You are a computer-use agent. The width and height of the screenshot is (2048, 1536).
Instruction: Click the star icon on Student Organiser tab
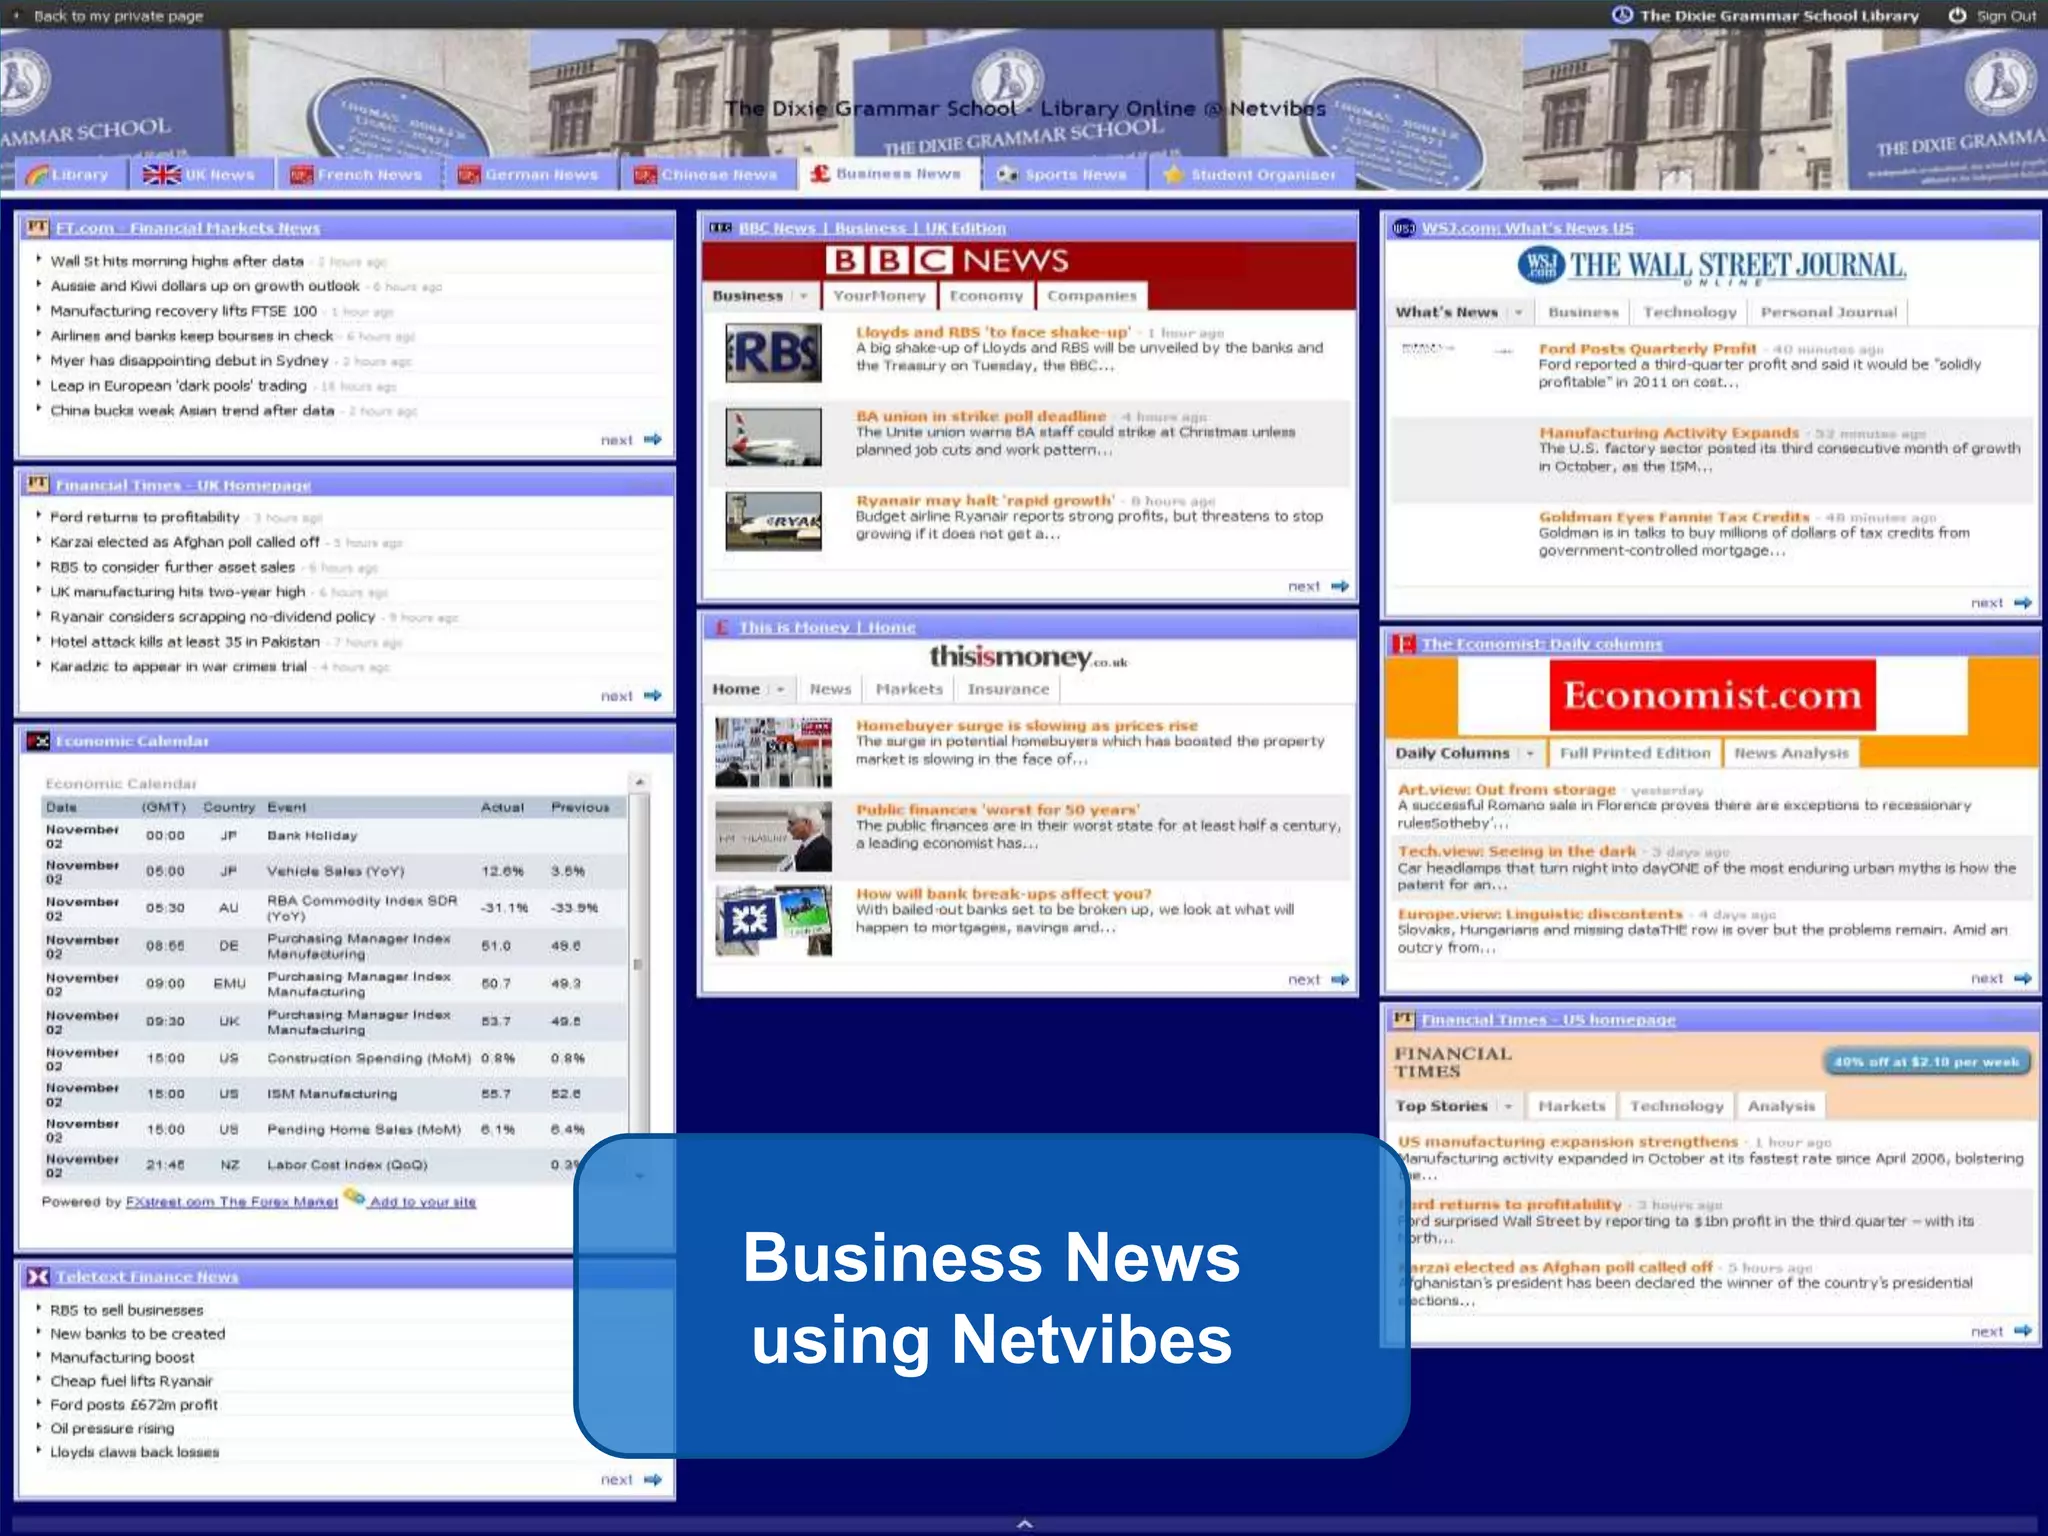(1173, 174)
